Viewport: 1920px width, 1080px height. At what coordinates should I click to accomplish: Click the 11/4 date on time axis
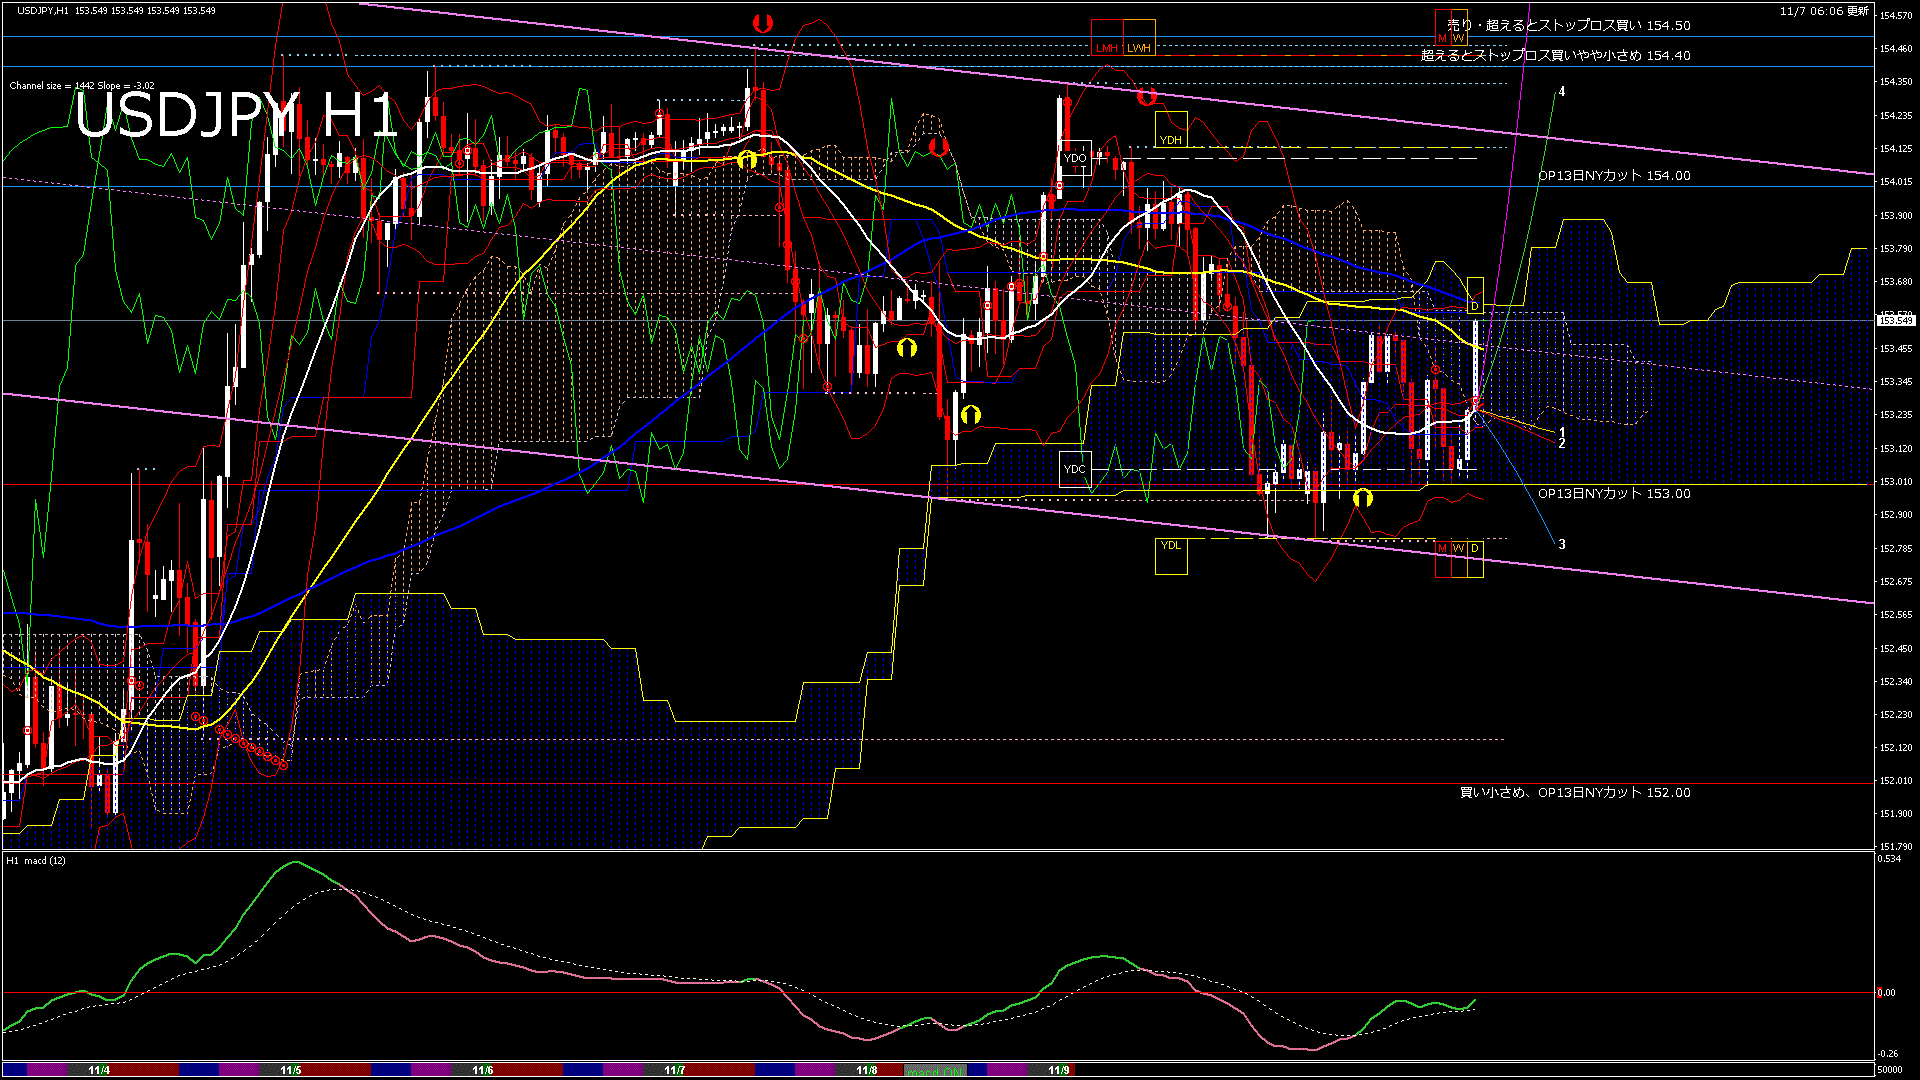(99, 1070)
